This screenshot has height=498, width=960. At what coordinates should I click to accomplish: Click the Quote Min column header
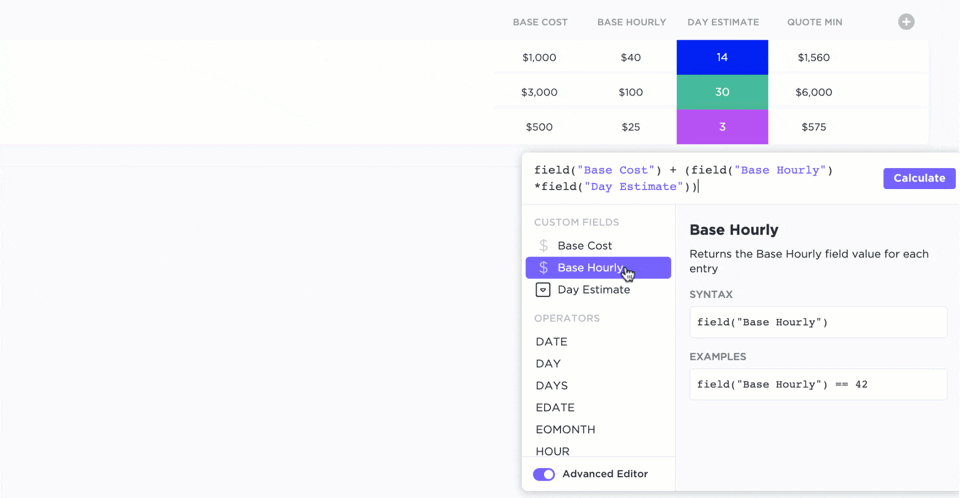coord(814,22)
